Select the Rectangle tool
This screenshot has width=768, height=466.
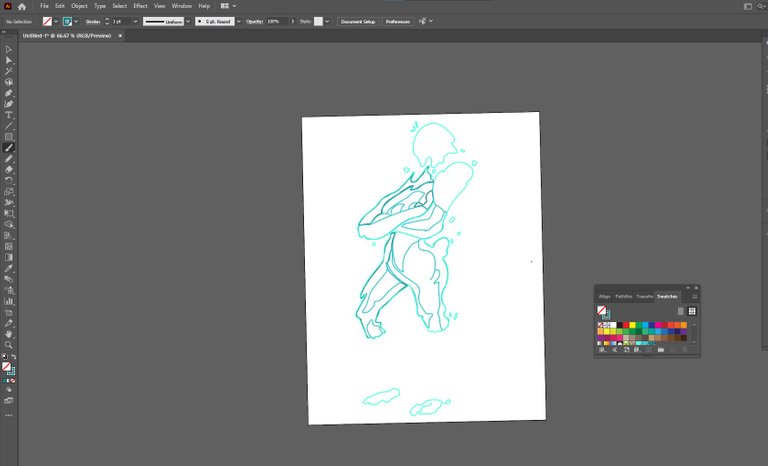pos(8,137)
